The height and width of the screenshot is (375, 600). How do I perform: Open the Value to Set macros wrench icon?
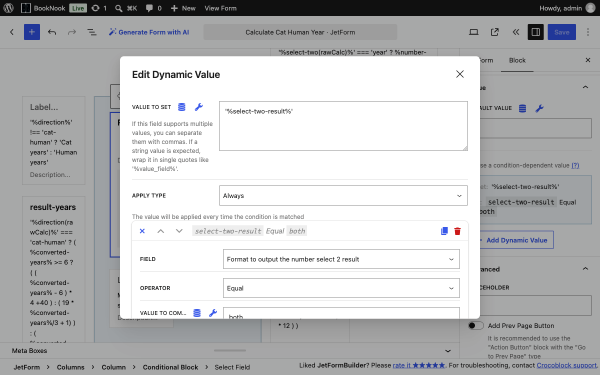(x=199, y=107)
